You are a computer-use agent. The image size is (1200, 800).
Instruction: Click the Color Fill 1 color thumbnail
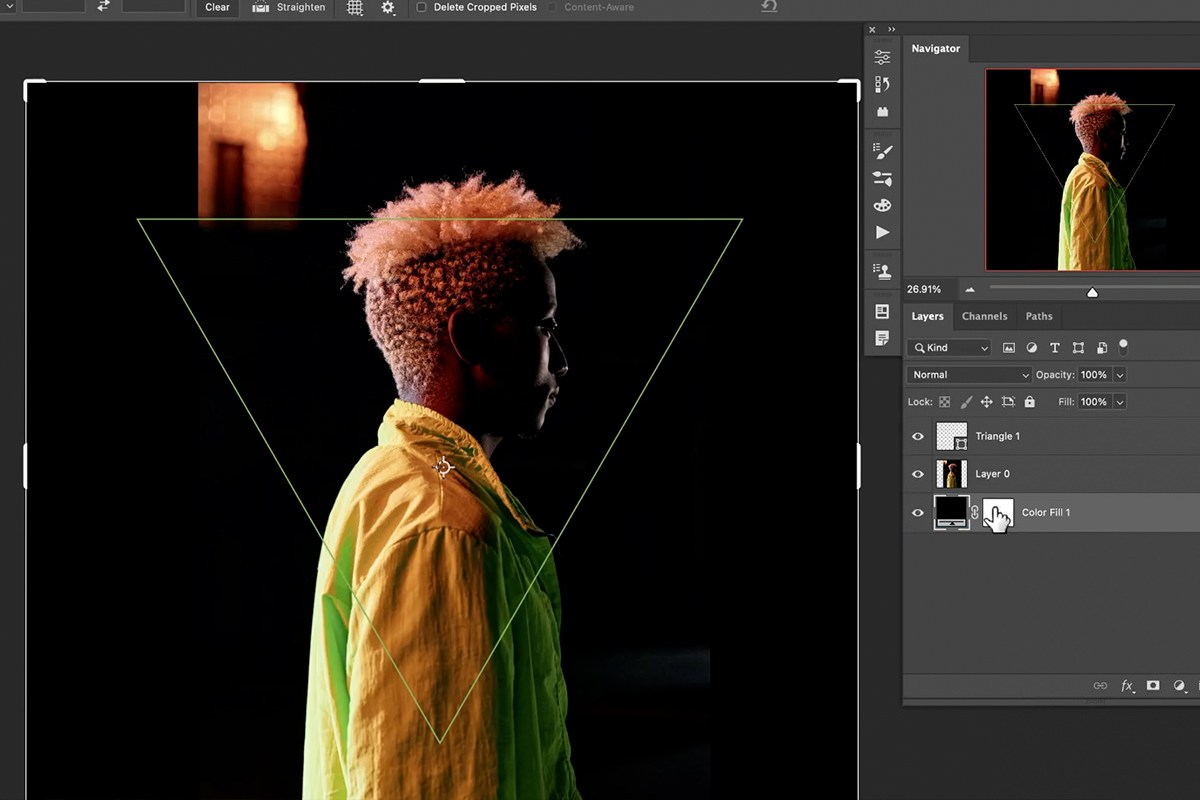(x=951, y=512)
